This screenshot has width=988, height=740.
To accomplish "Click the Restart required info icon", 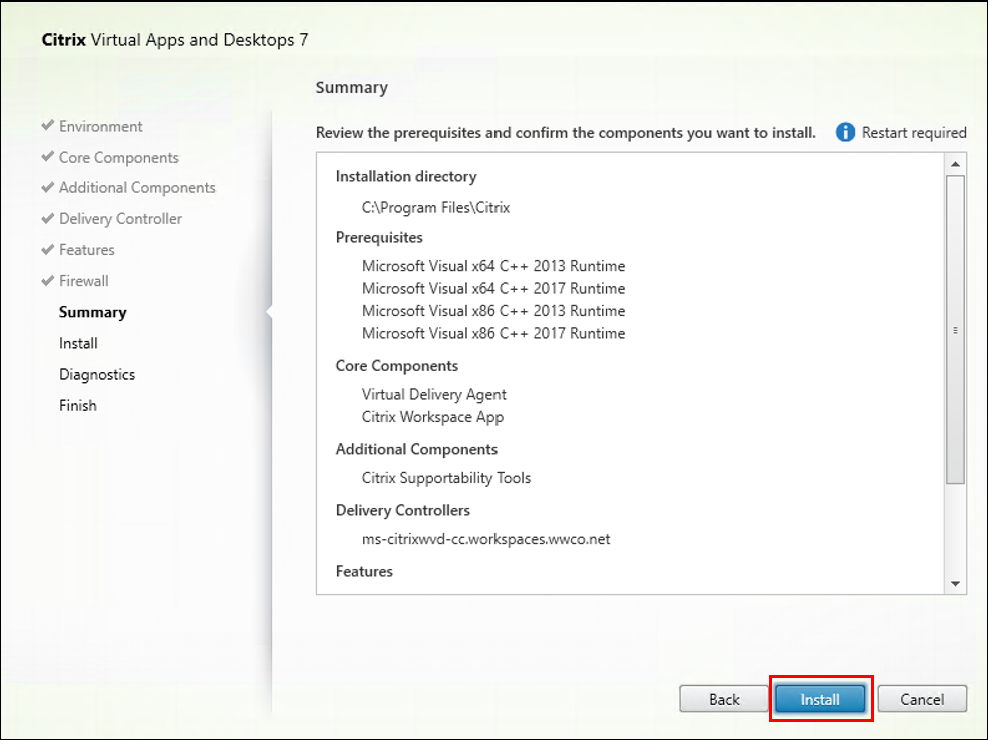I will (845, 132).
